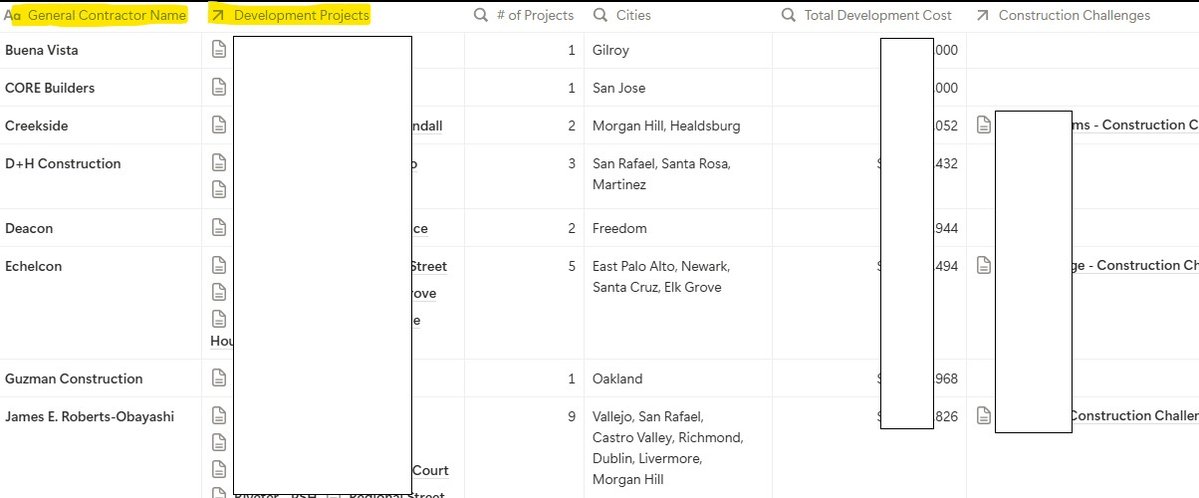Open the page icon in the CORE Builders row

tap(219, 88)
